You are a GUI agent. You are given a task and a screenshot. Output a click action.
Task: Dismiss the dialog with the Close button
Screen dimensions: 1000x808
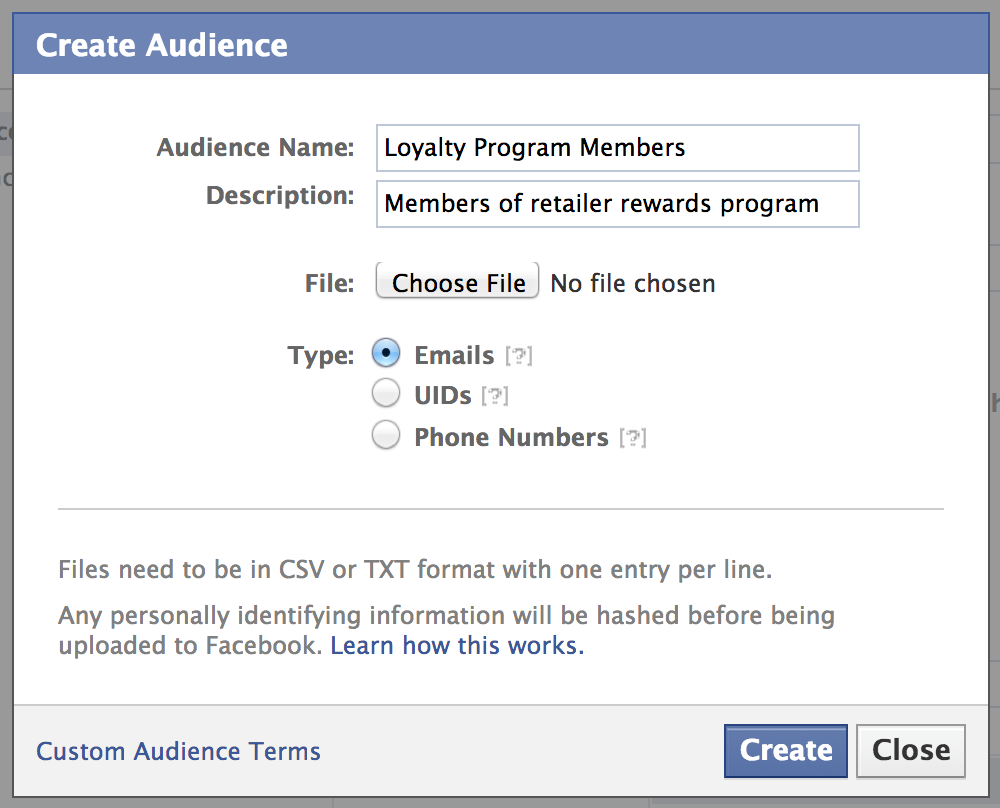tap(911, 751)
